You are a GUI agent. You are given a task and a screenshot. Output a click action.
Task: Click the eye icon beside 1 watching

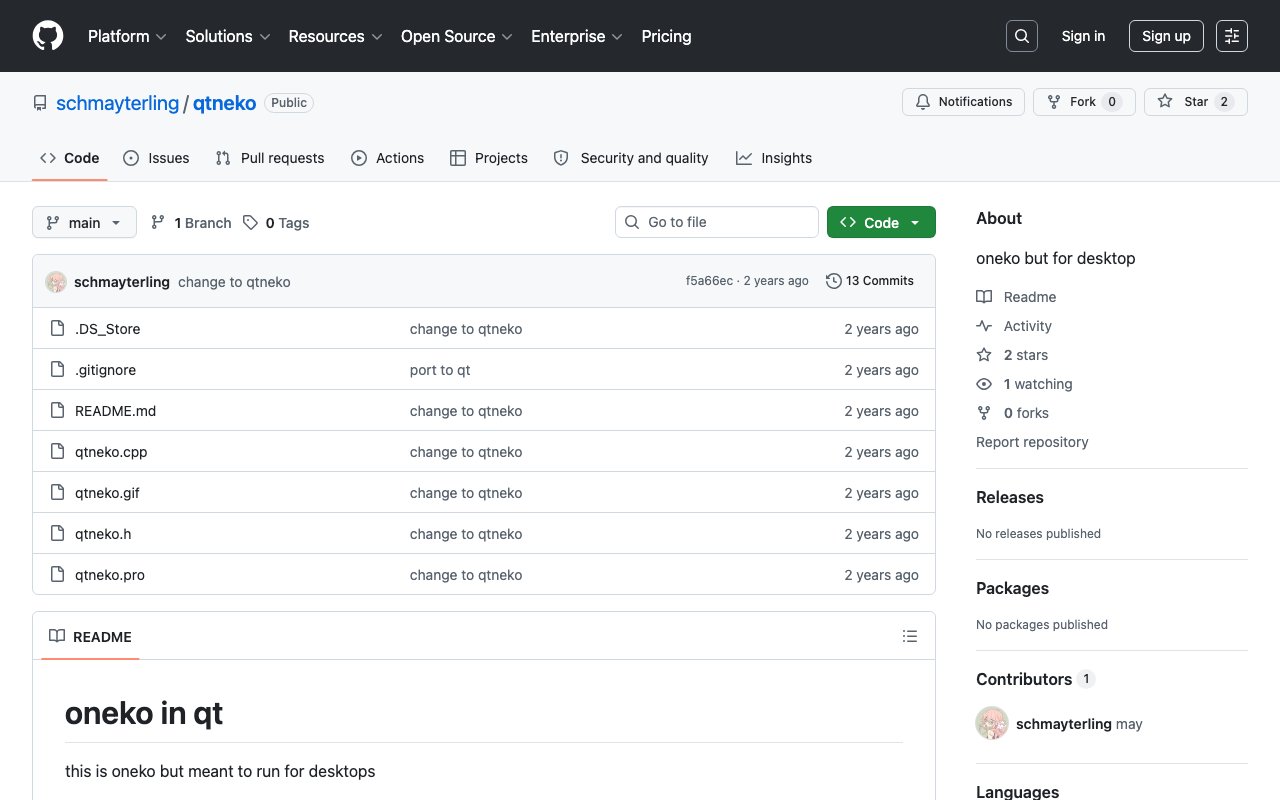click(984, 384)
